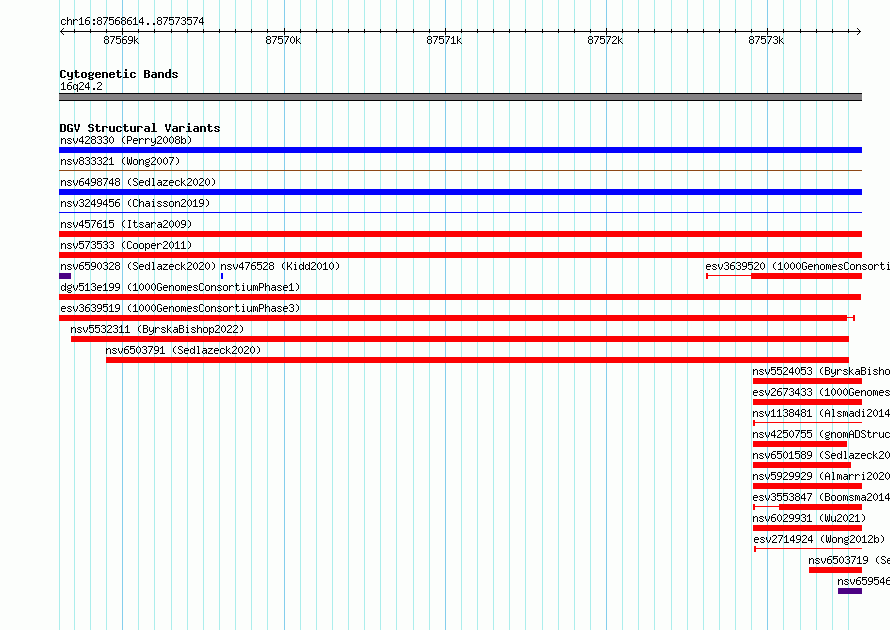Select the red bar under nsv5524053
The image size is (890, 630).
[x=808, y=381]
